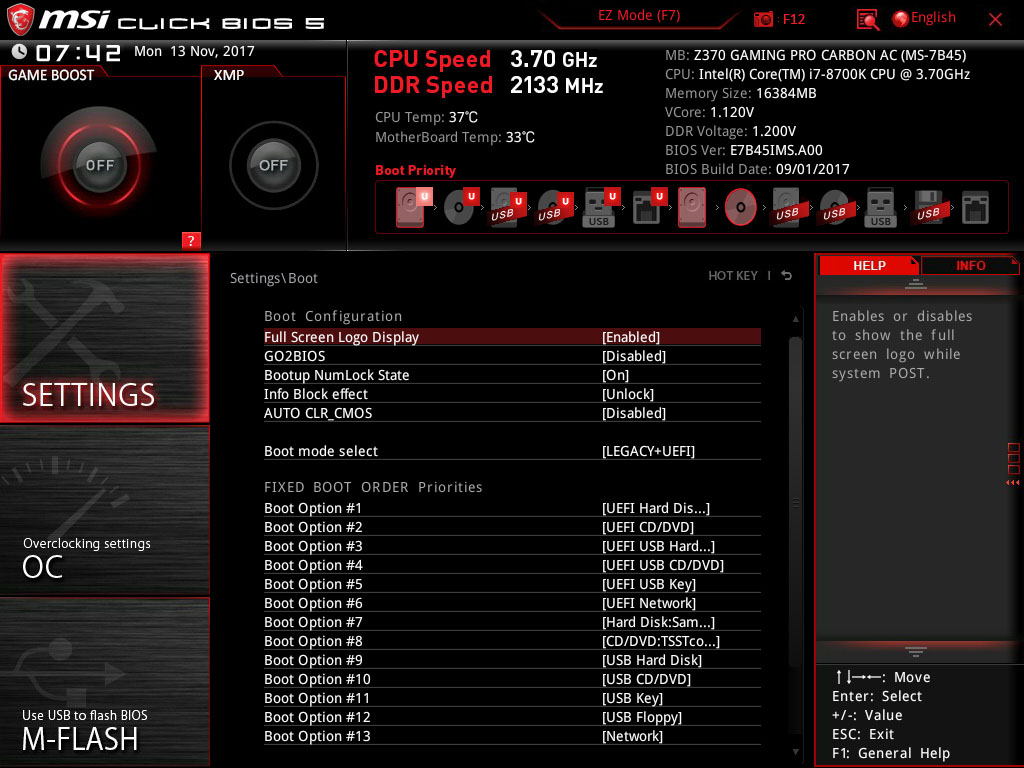Toggle Full Screen Logo Display Enabled value
Viewport: 1024px width, 768px height.
tap(630, 337)
